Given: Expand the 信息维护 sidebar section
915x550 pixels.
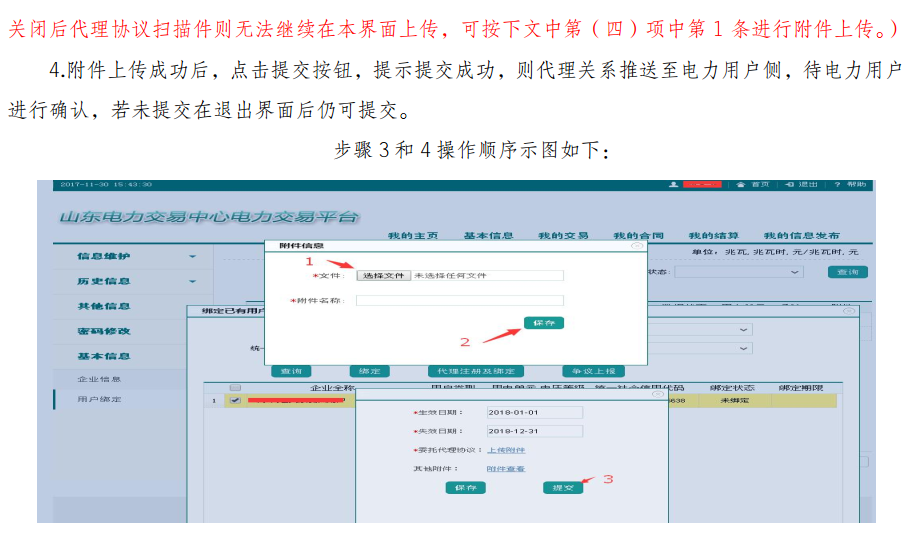Looking at the screenshot, I should click(x=192, y=257).
